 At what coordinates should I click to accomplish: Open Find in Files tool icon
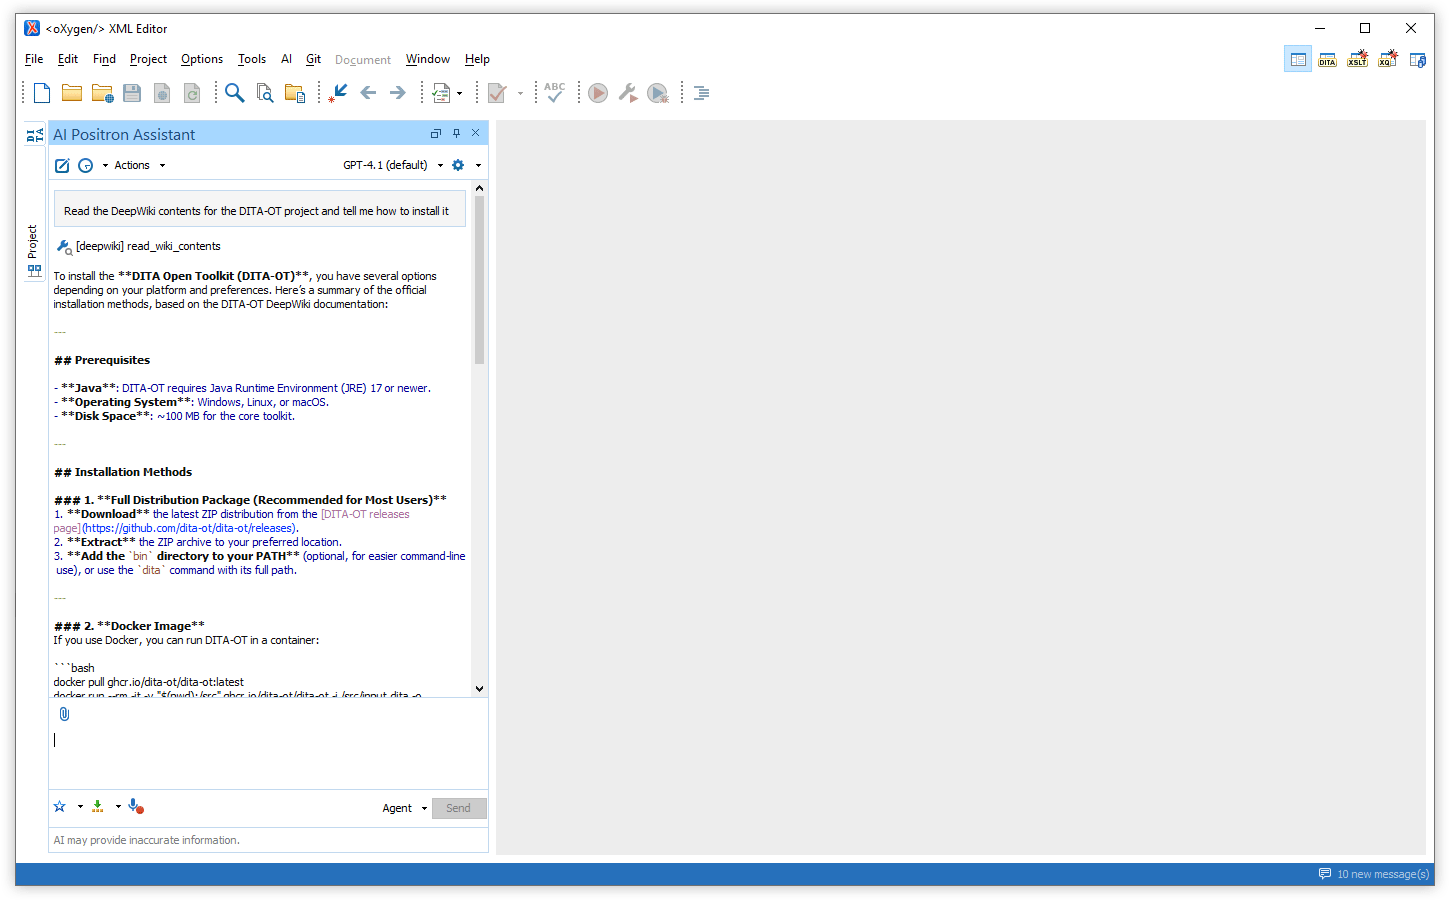265,93
